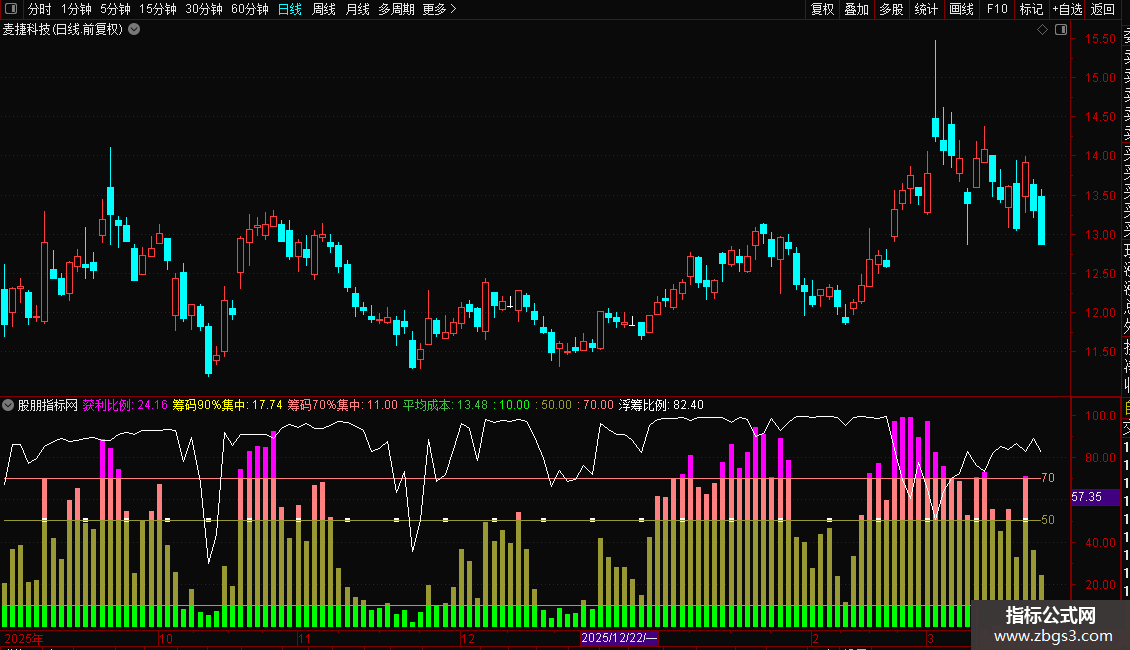This screenshot has width=1130, height=650.
Task: Click the 筹码70%集中: 11.00 readout
Action: point(342,405)
